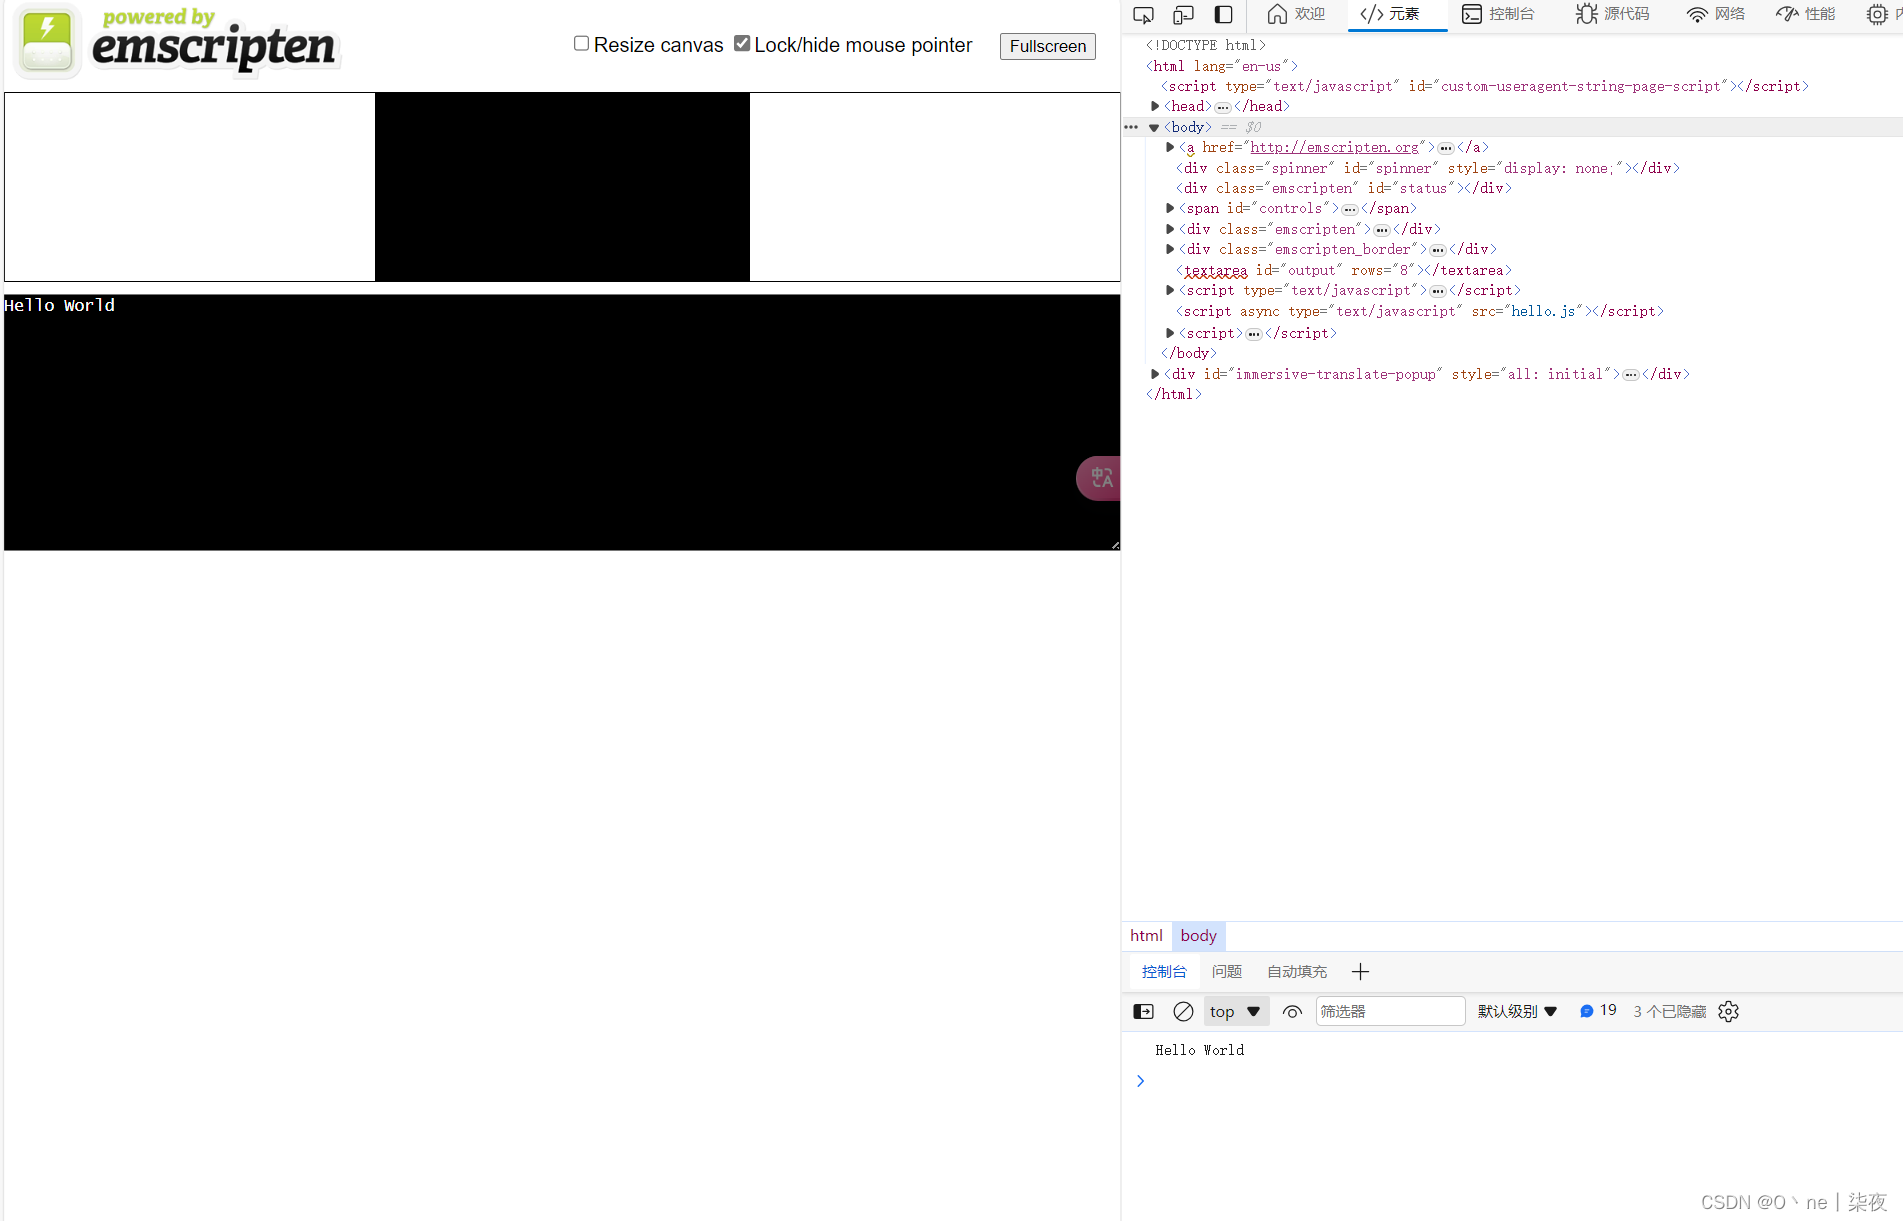Toggle the console sidebar icon
The image size is (1903, 1221).
(x=1143, y=1011)
